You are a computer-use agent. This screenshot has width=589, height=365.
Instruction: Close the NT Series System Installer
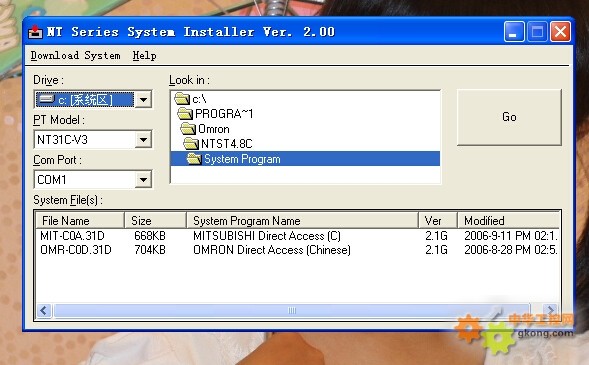point(560,32)
